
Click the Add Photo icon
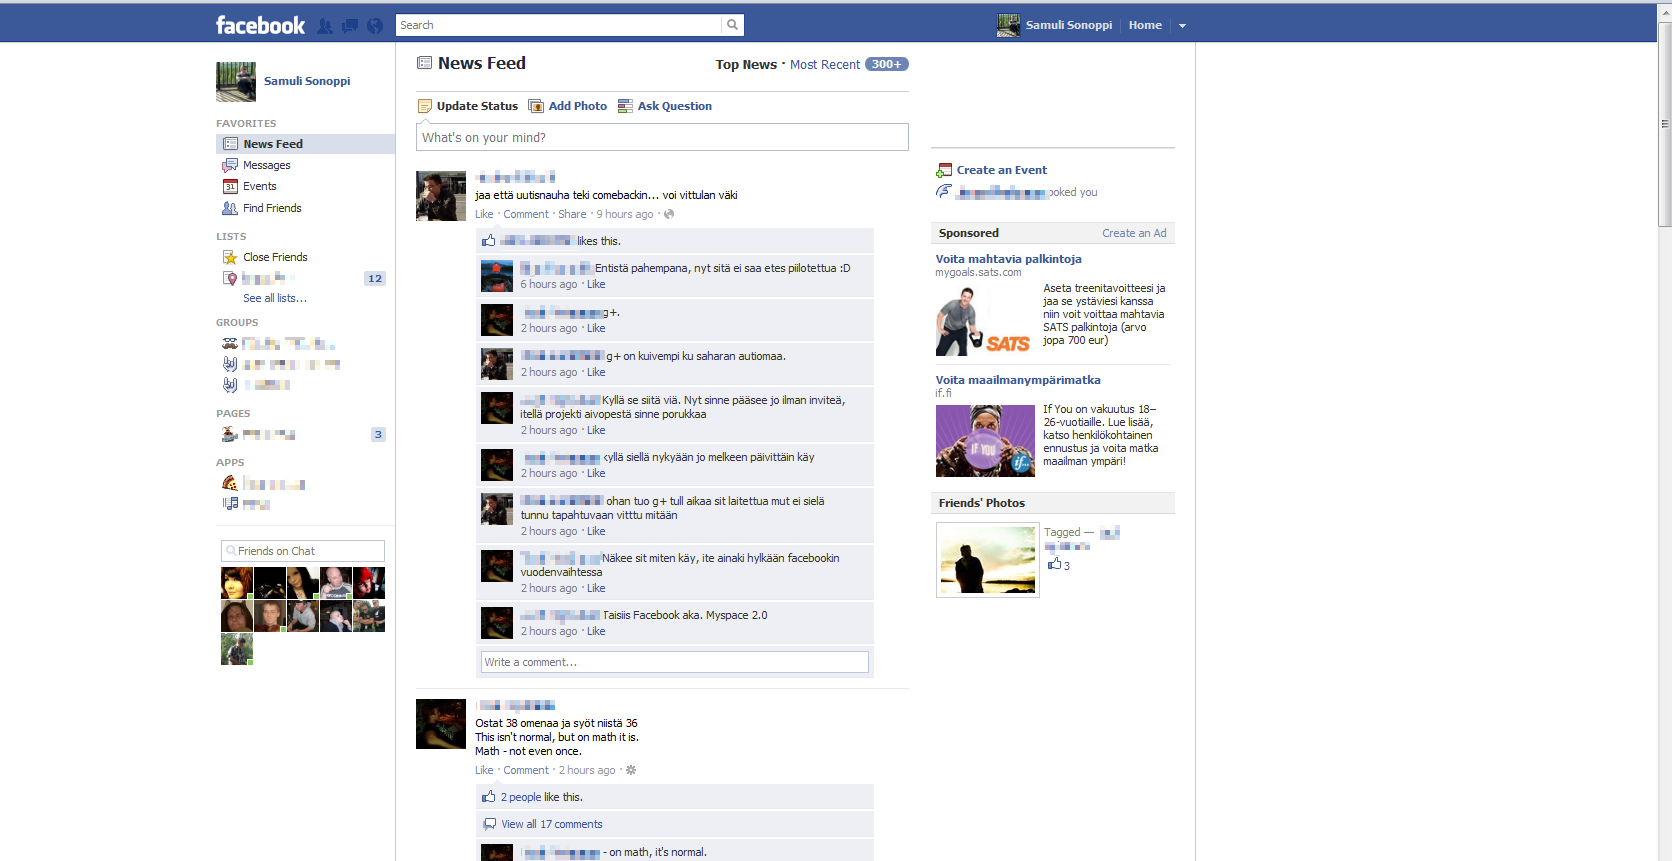point(536,106)
